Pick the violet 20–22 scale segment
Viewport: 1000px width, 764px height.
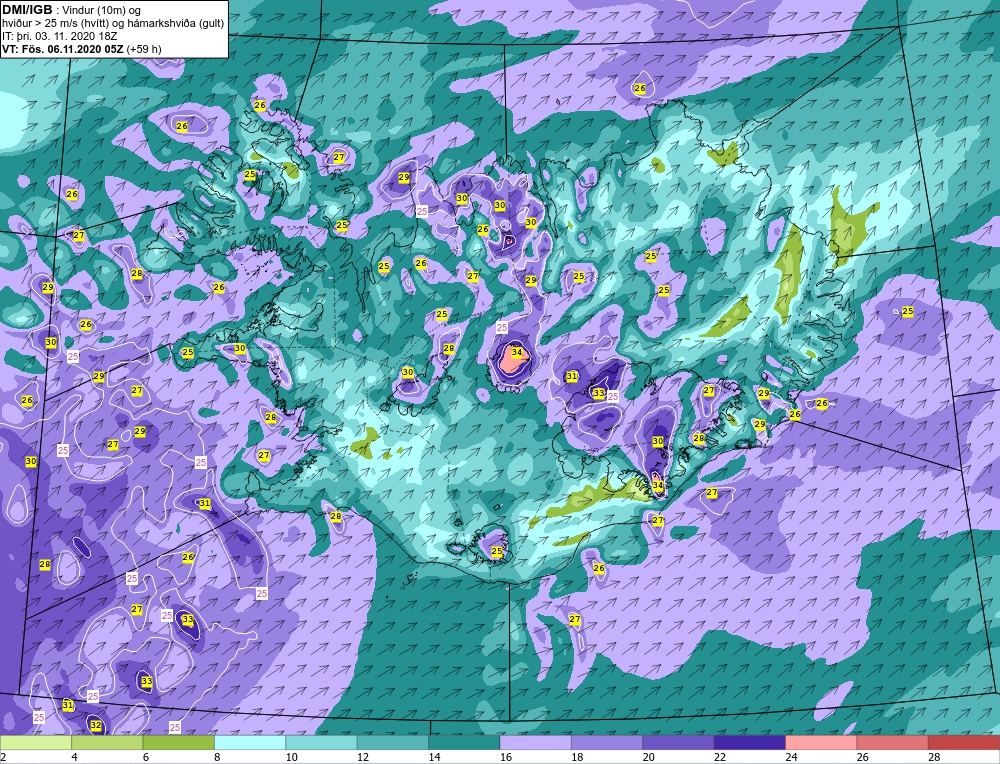[679, 742]
